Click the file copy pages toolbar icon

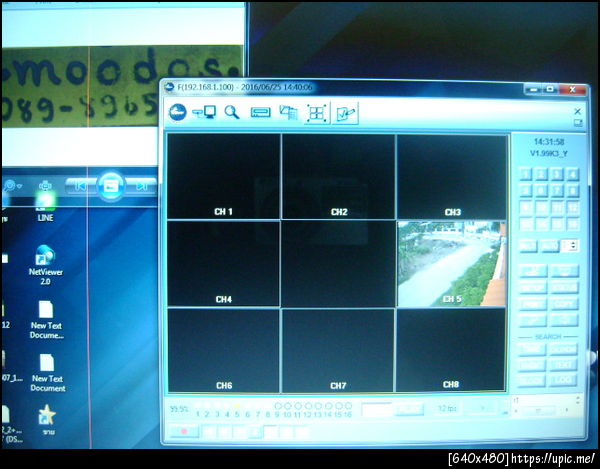pos(288,112)
